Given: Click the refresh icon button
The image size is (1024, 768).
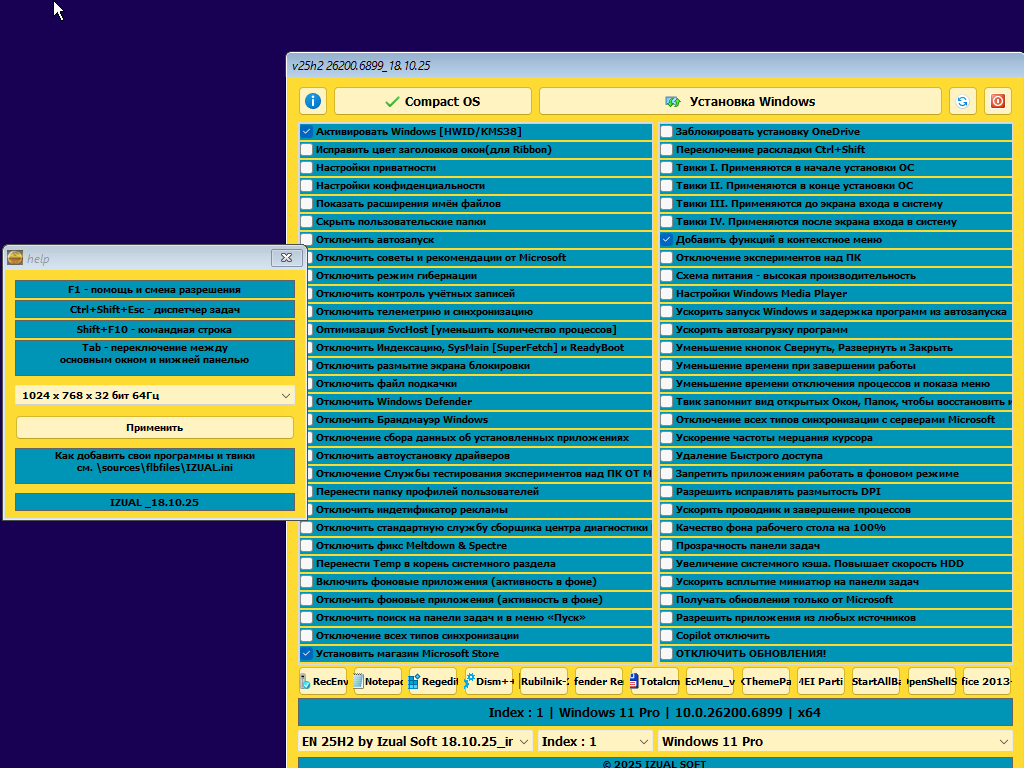Looking at the screenshot, I should point(962,101).
